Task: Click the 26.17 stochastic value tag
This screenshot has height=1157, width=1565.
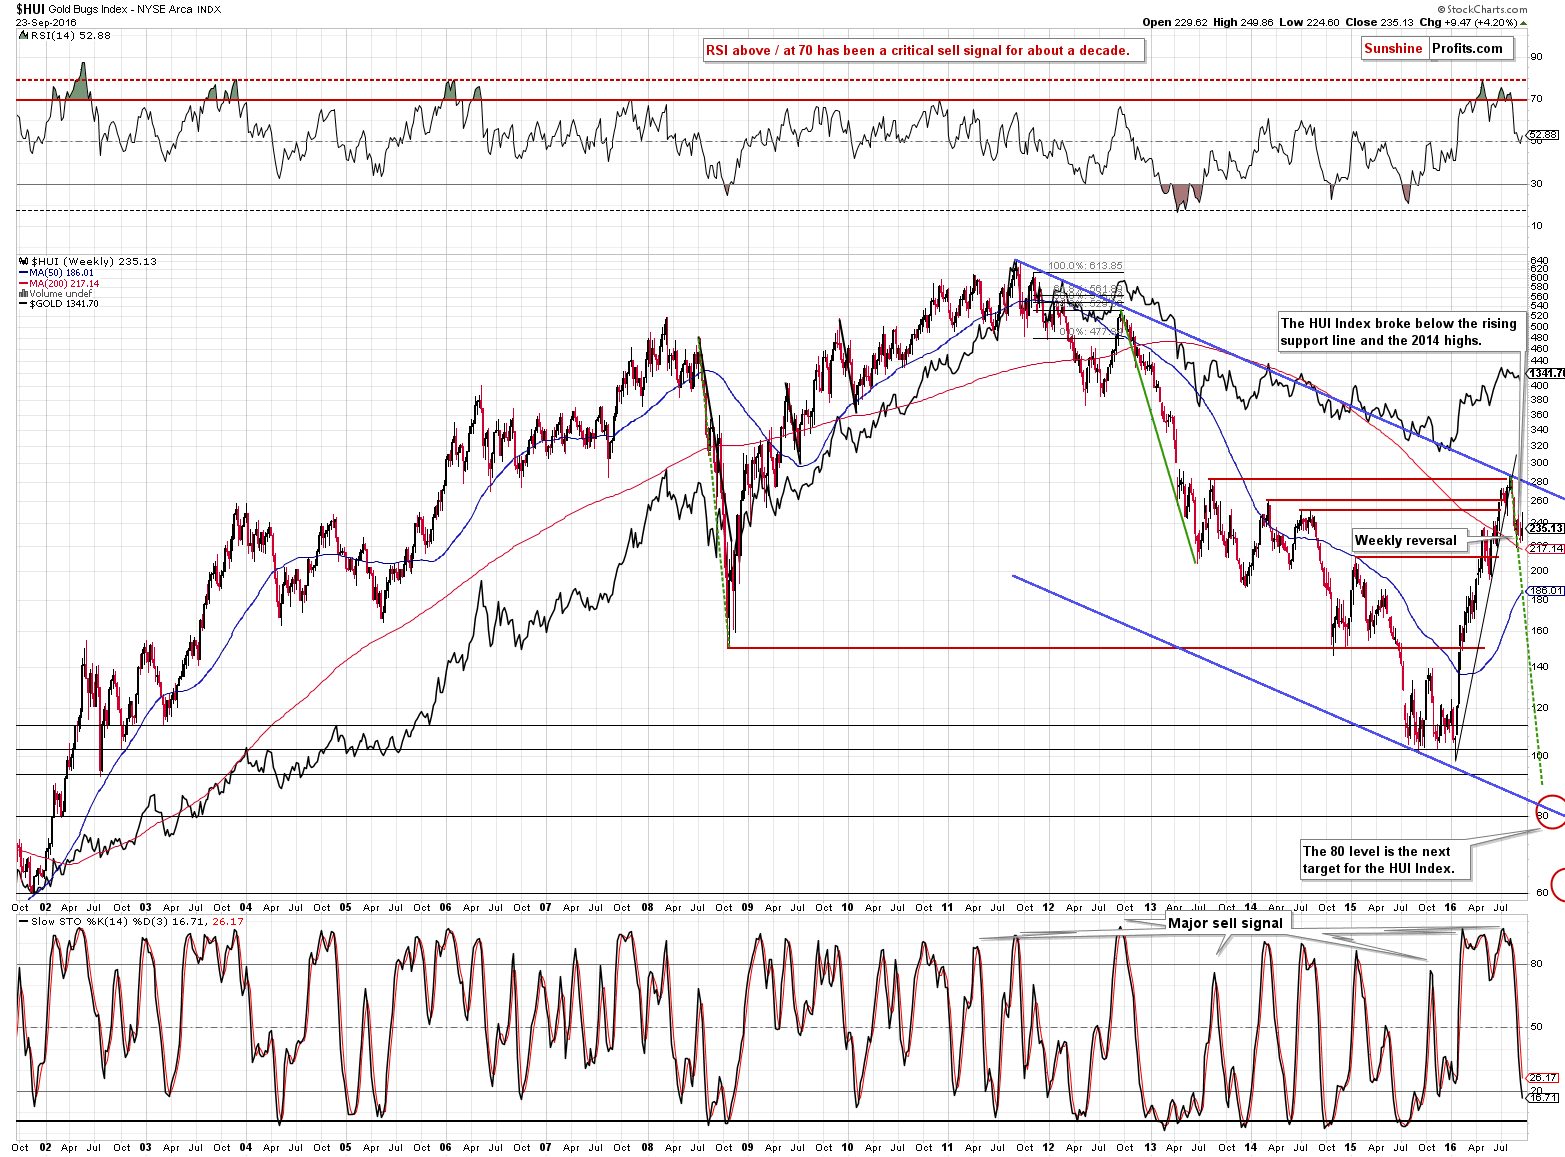Action: click(1544, 1077)
